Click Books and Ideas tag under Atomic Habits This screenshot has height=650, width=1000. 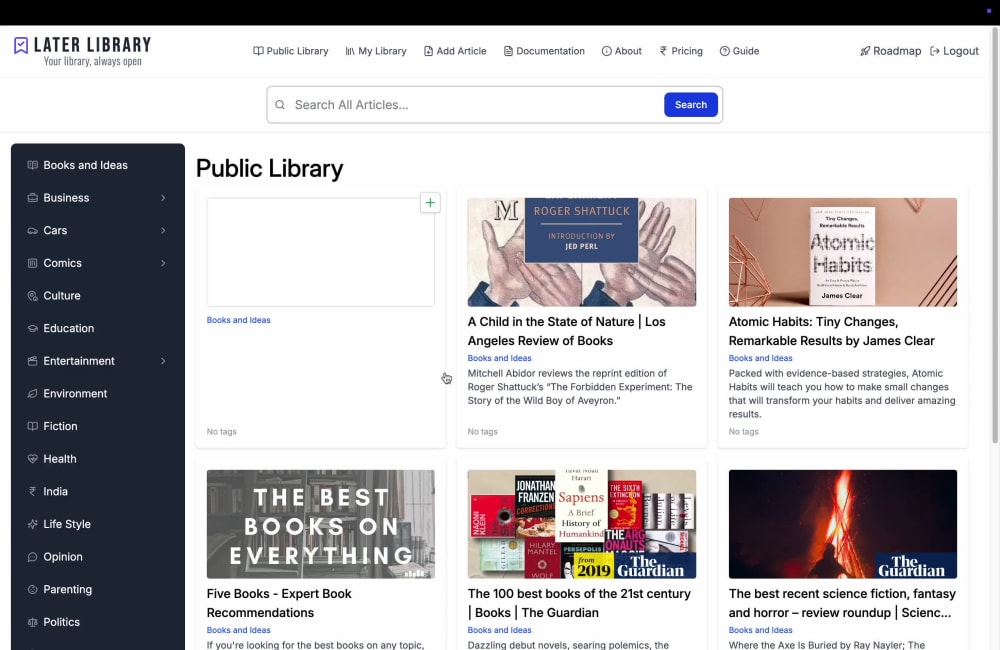tap(760, 358)
